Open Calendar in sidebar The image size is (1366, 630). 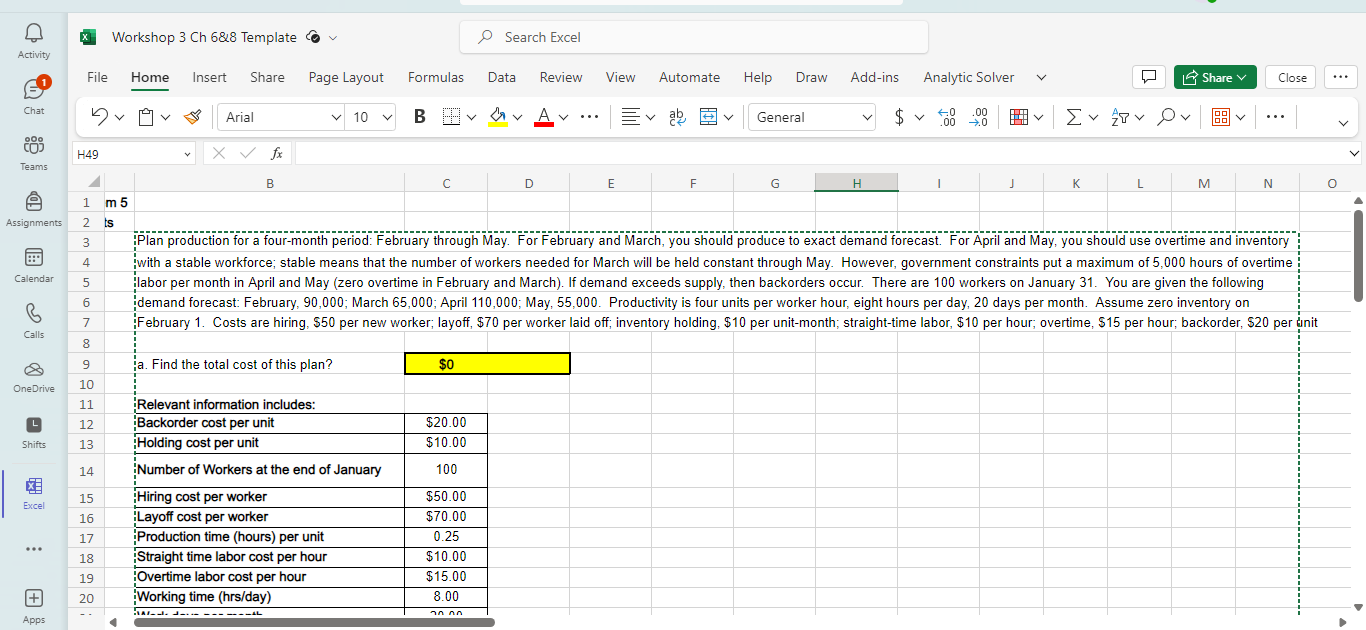(34, 263)
